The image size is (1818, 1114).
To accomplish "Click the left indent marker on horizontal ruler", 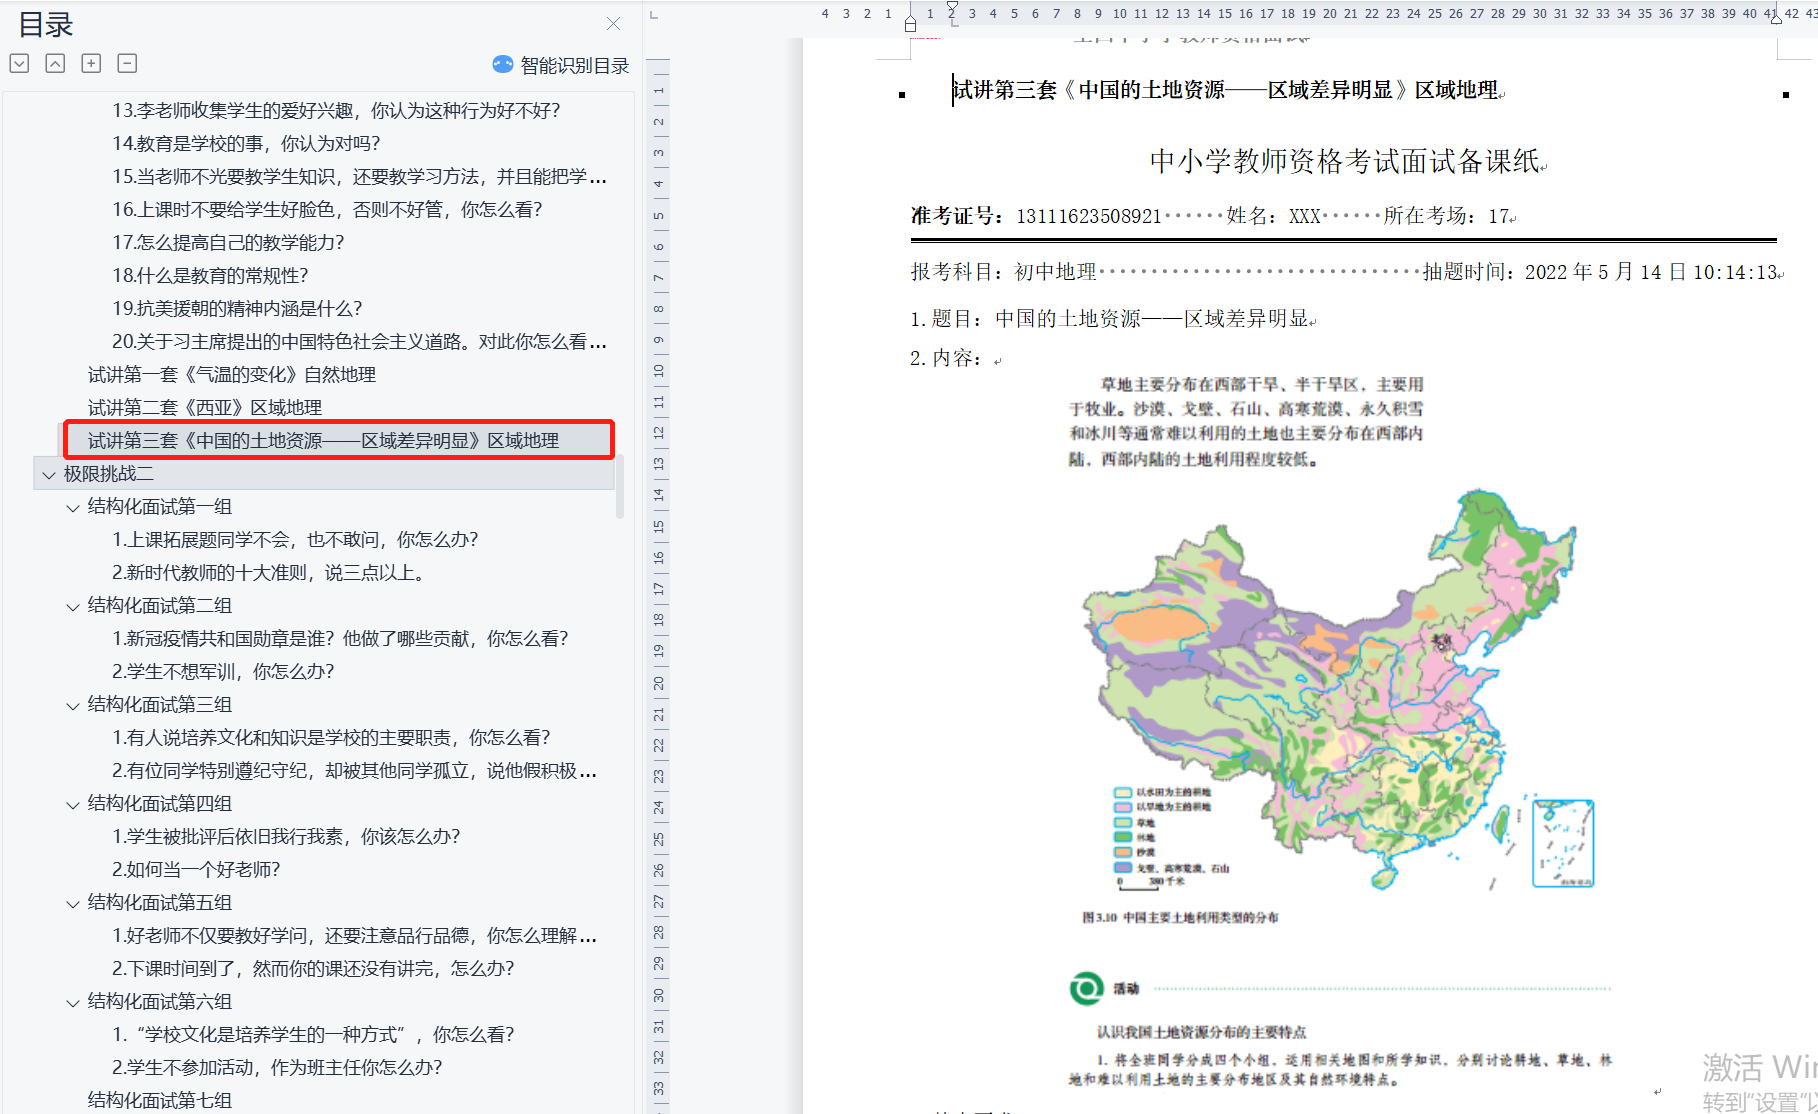I will pos(910,22).
